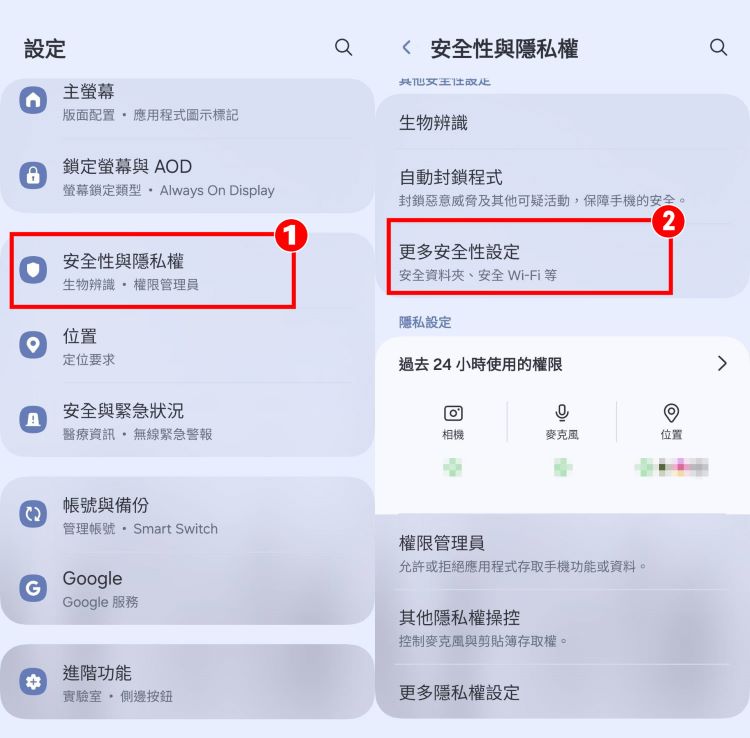
Task: Tap the Google G icon
Action: (x=33, y=588)
